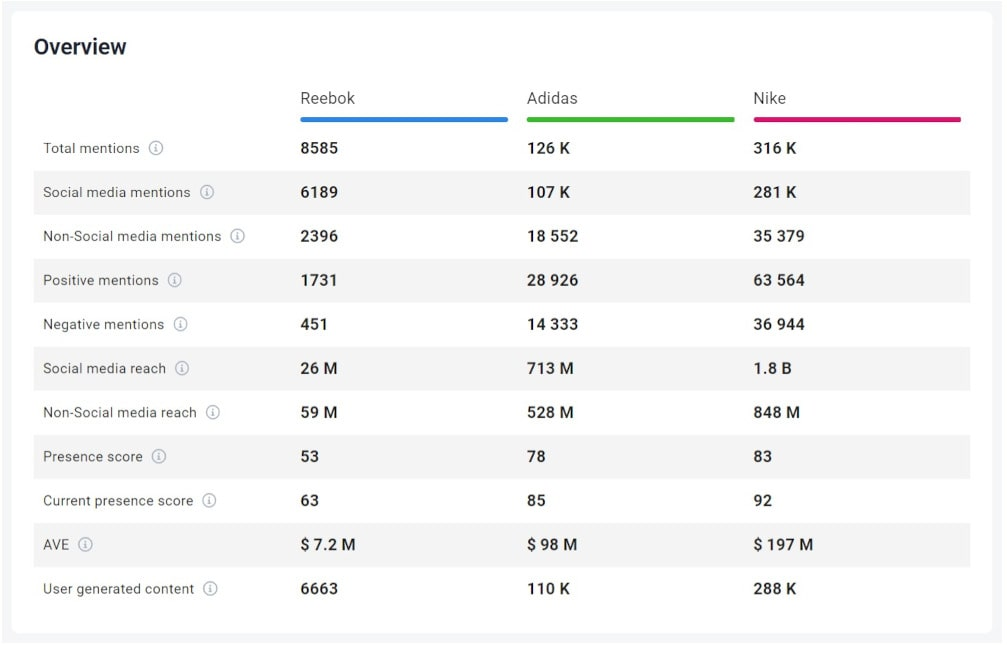Select the Reebok column header

pyautogui.click(x=328, y=98)
